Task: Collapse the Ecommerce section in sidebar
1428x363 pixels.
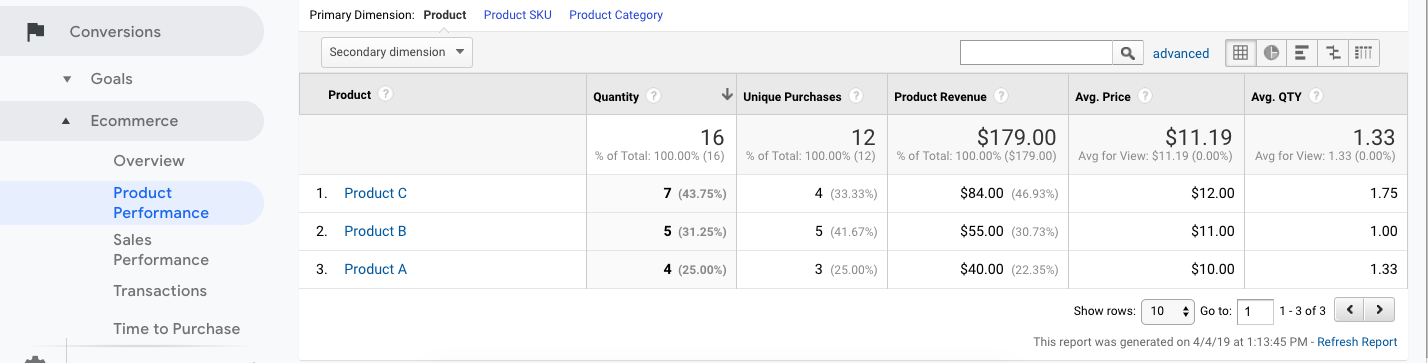Action: point(66,121)
